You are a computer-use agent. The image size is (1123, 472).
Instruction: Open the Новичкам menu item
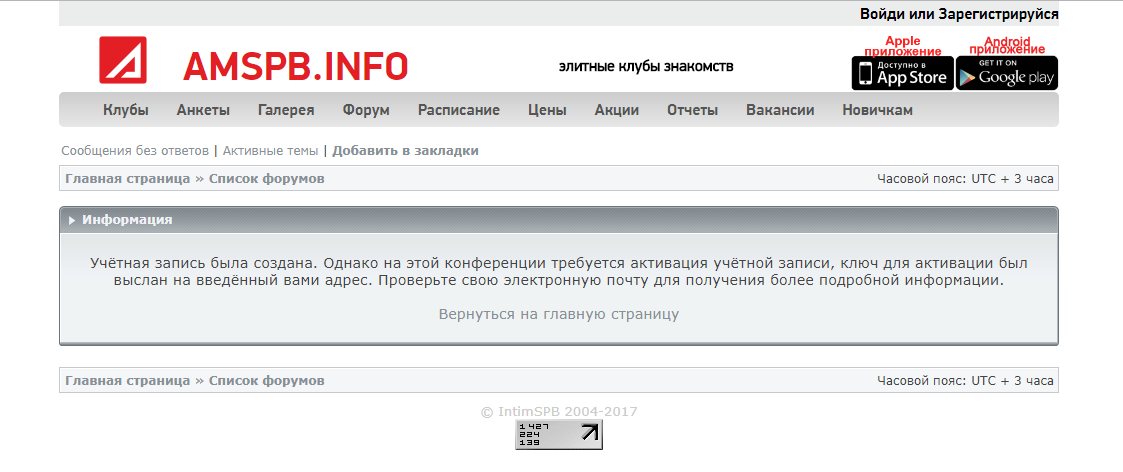[877, 110]
